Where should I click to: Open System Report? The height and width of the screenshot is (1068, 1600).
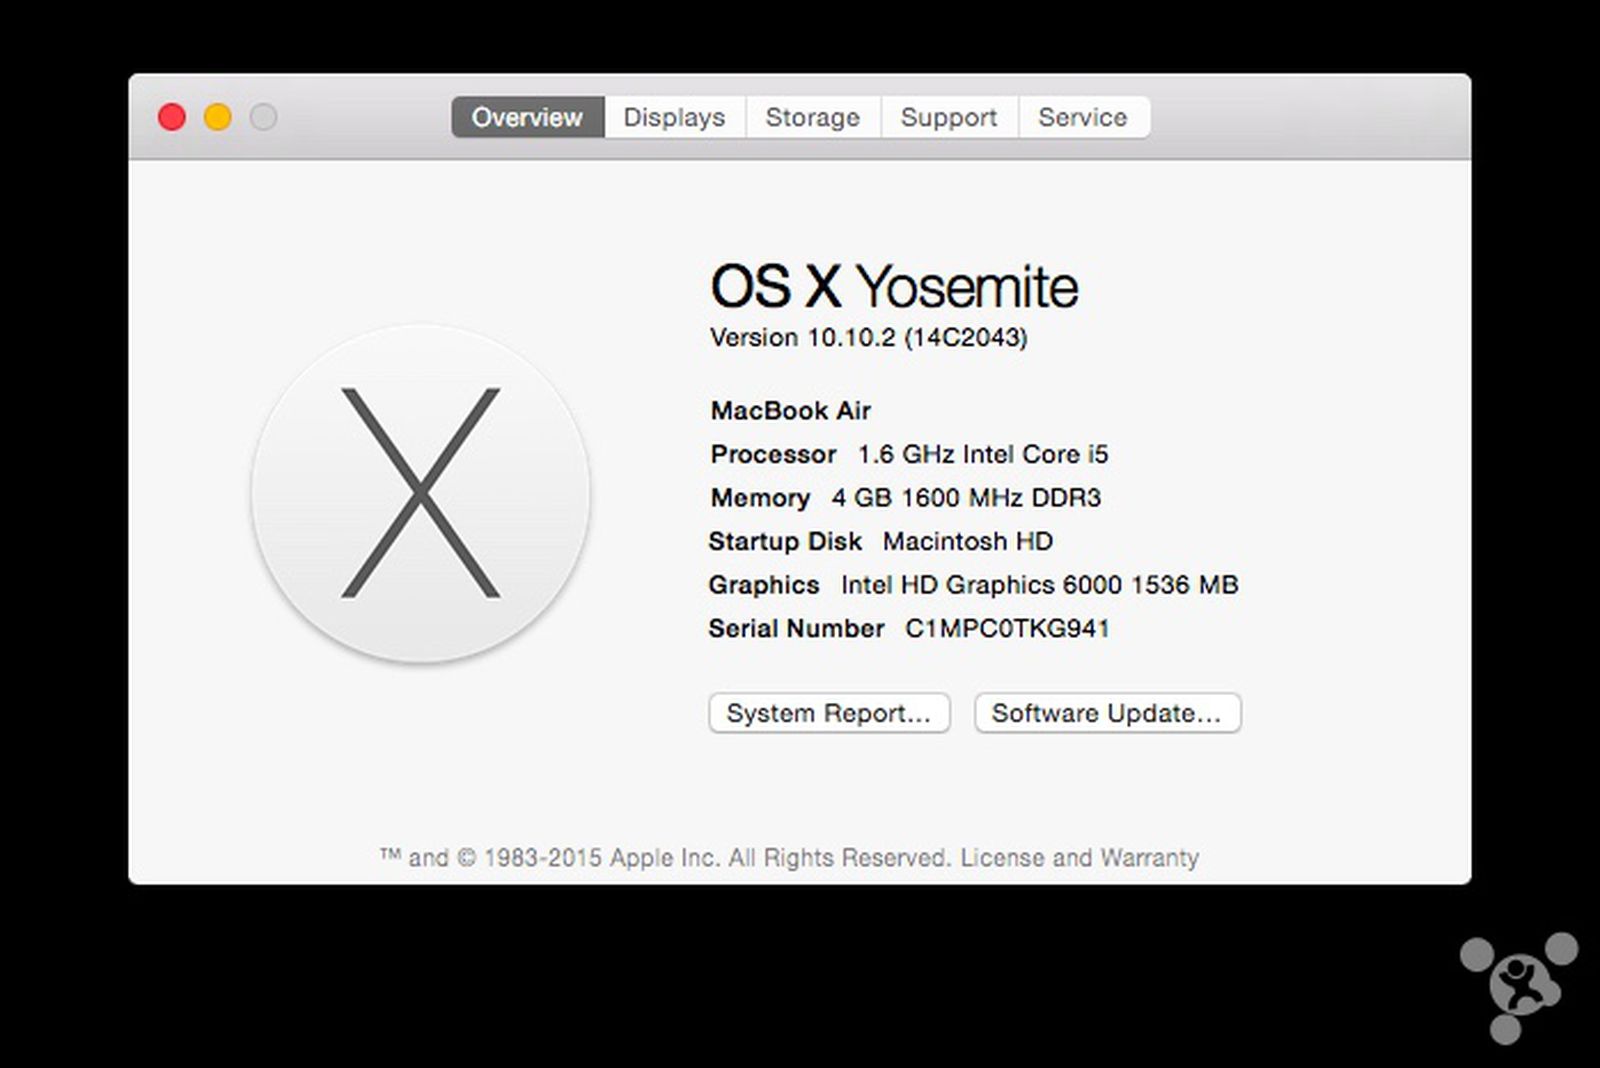pyautogui.click(x=829, y=713)
